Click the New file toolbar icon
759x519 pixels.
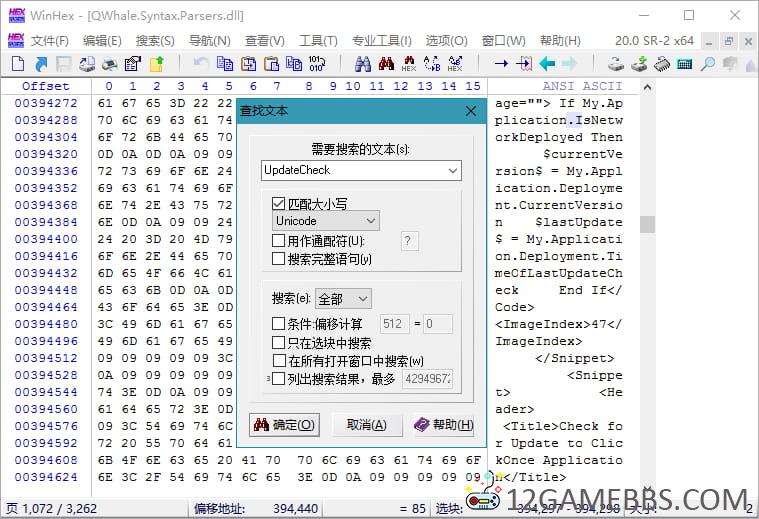coord(17,64)
